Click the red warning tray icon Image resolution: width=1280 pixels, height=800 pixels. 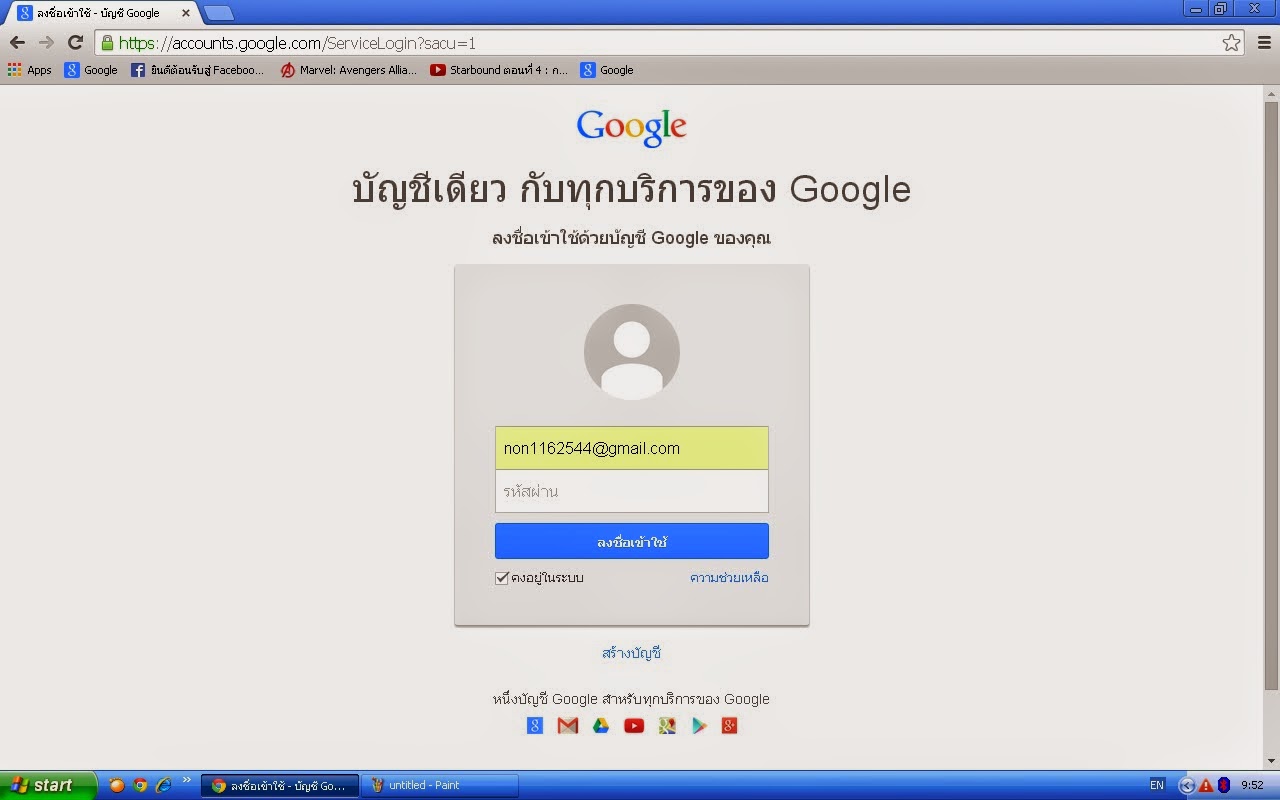1206,785
